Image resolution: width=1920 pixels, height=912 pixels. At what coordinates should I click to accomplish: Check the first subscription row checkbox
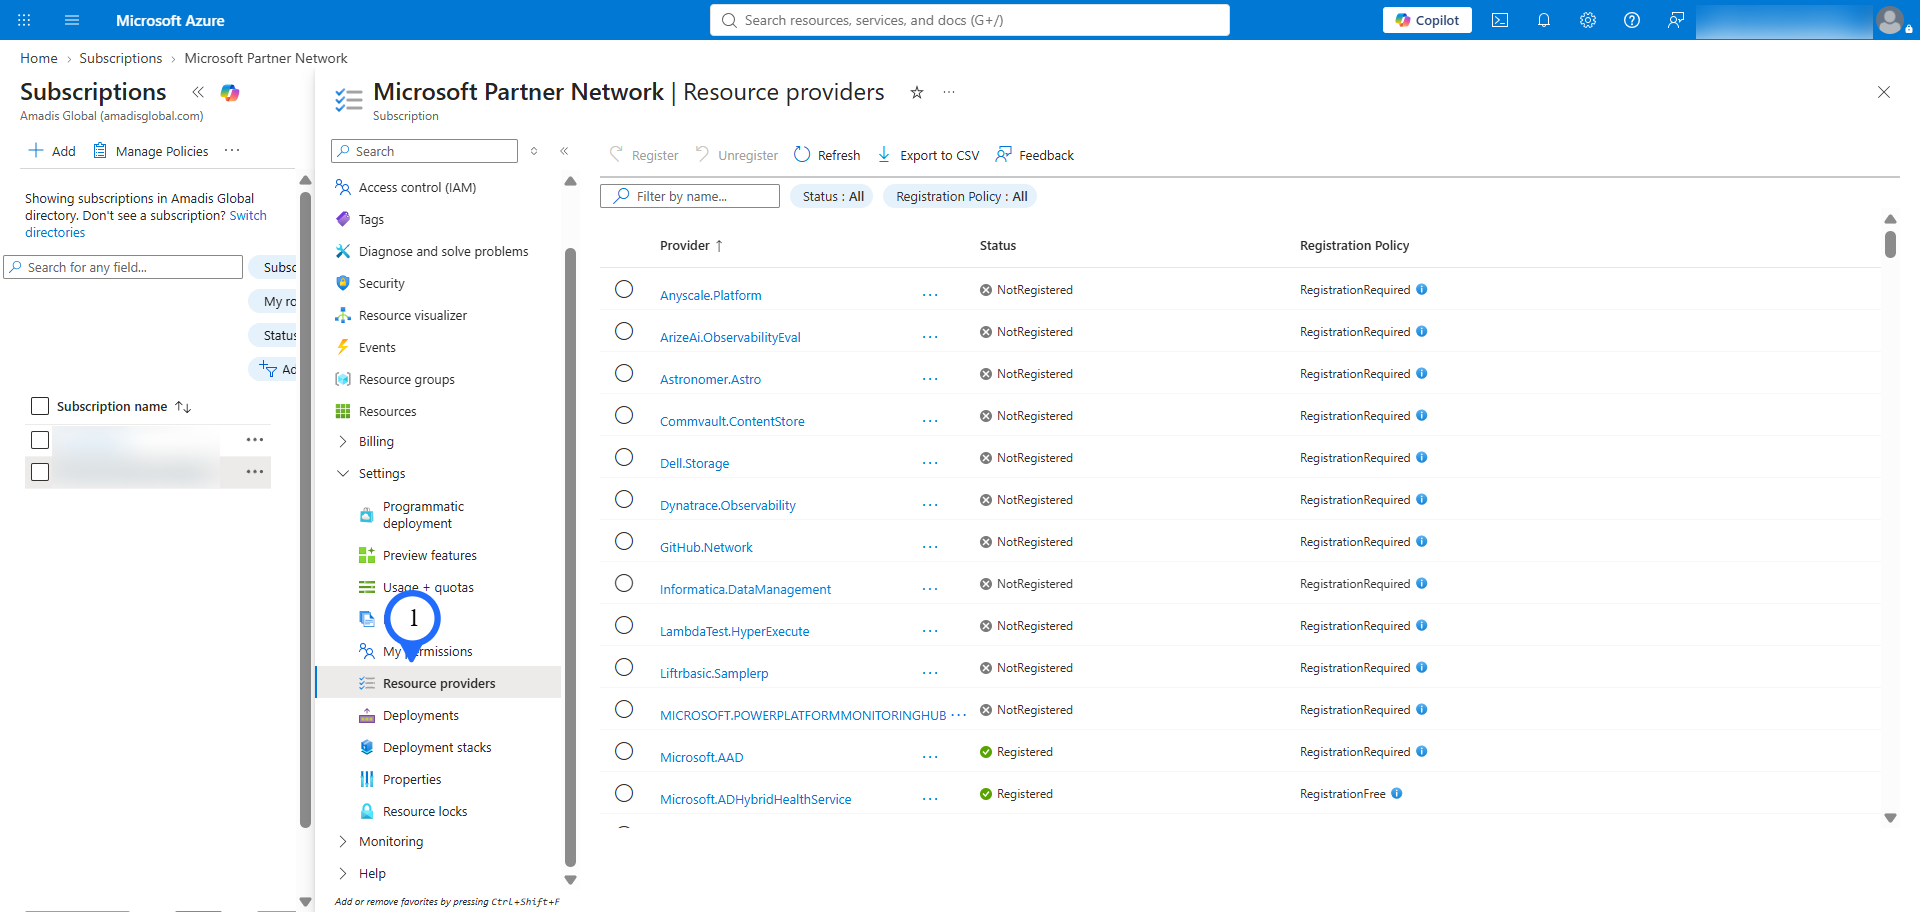click(x=40, y=440)
